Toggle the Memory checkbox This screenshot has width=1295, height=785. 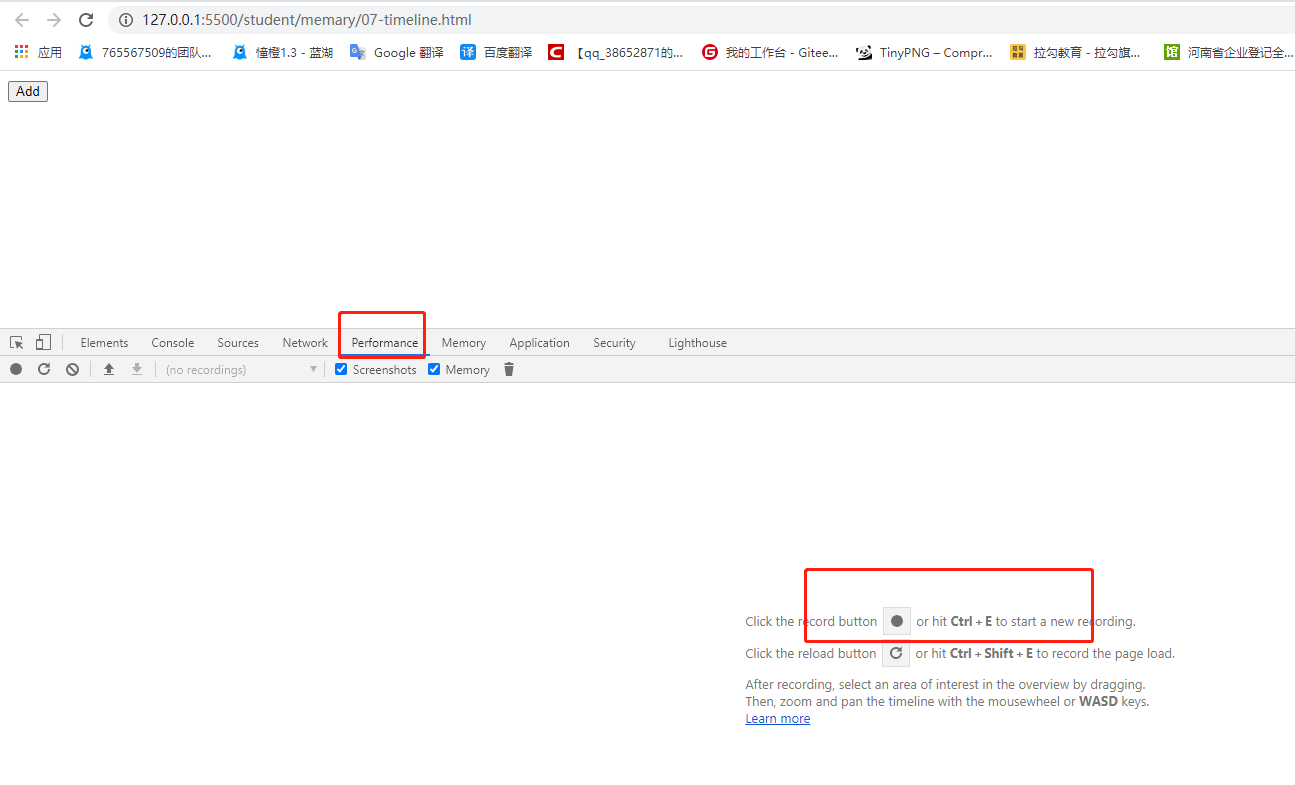(x=434, y=369)
